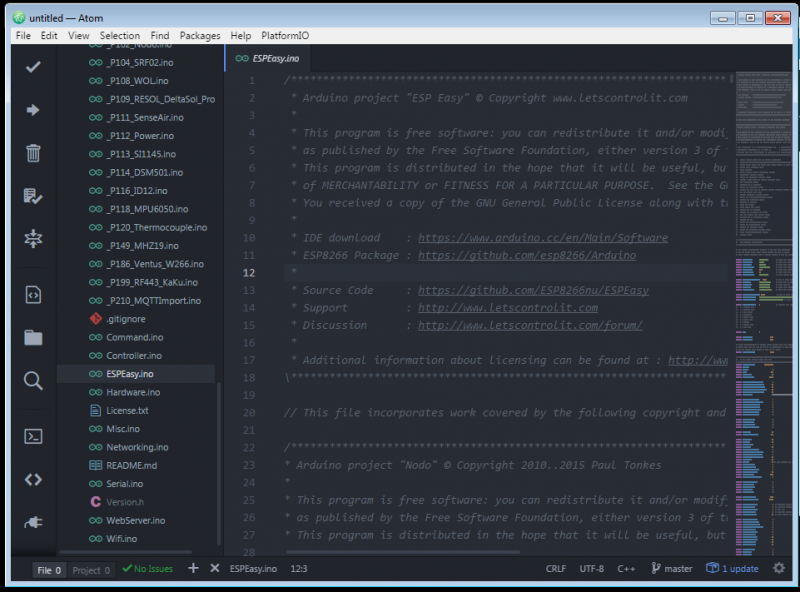Click the UTF-8 encoding selector
The height and width of the screenshot is (592, 800).
591,569
